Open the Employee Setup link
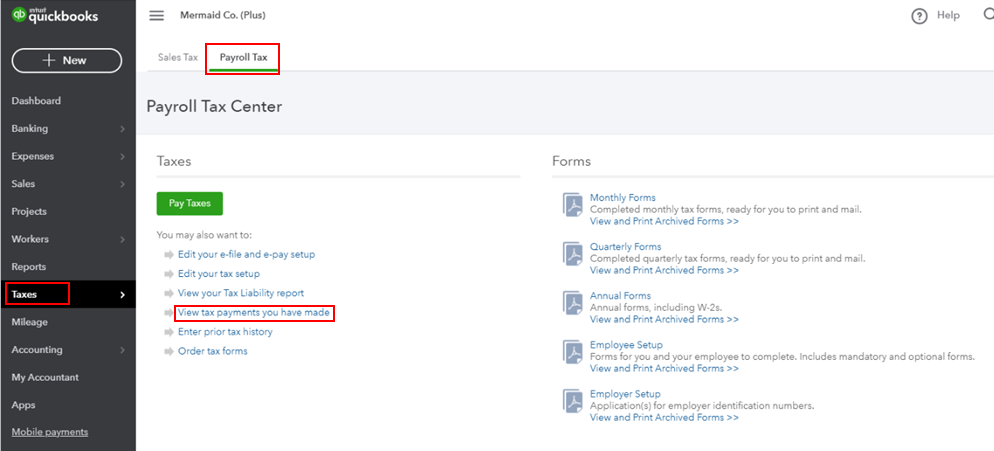The width and height of the screenshot is (994, 451). (626, 345)
